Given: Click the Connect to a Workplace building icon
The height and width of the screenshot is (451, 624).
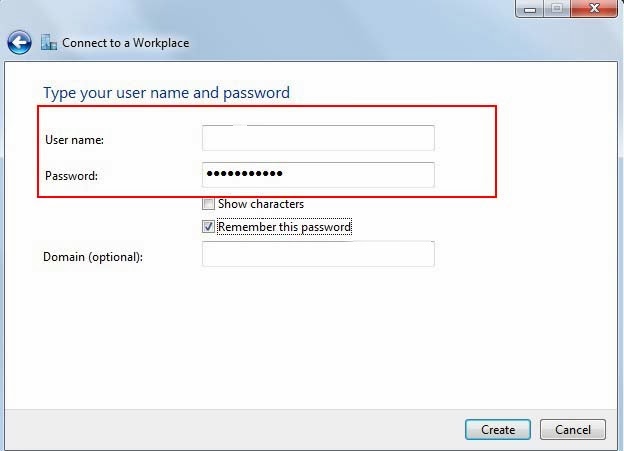Looking at the screenshot, I should coord(49,42).
